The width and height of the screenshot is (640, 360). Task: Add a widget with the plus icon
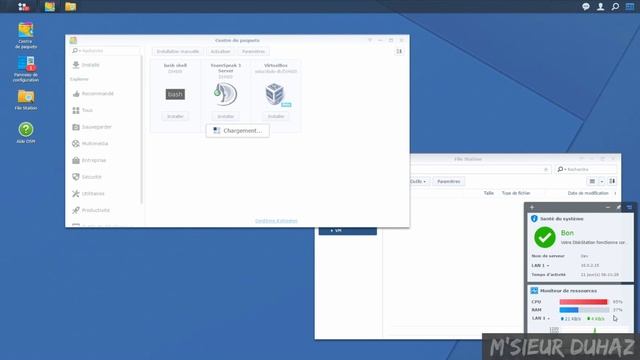[x=531, y=207]
